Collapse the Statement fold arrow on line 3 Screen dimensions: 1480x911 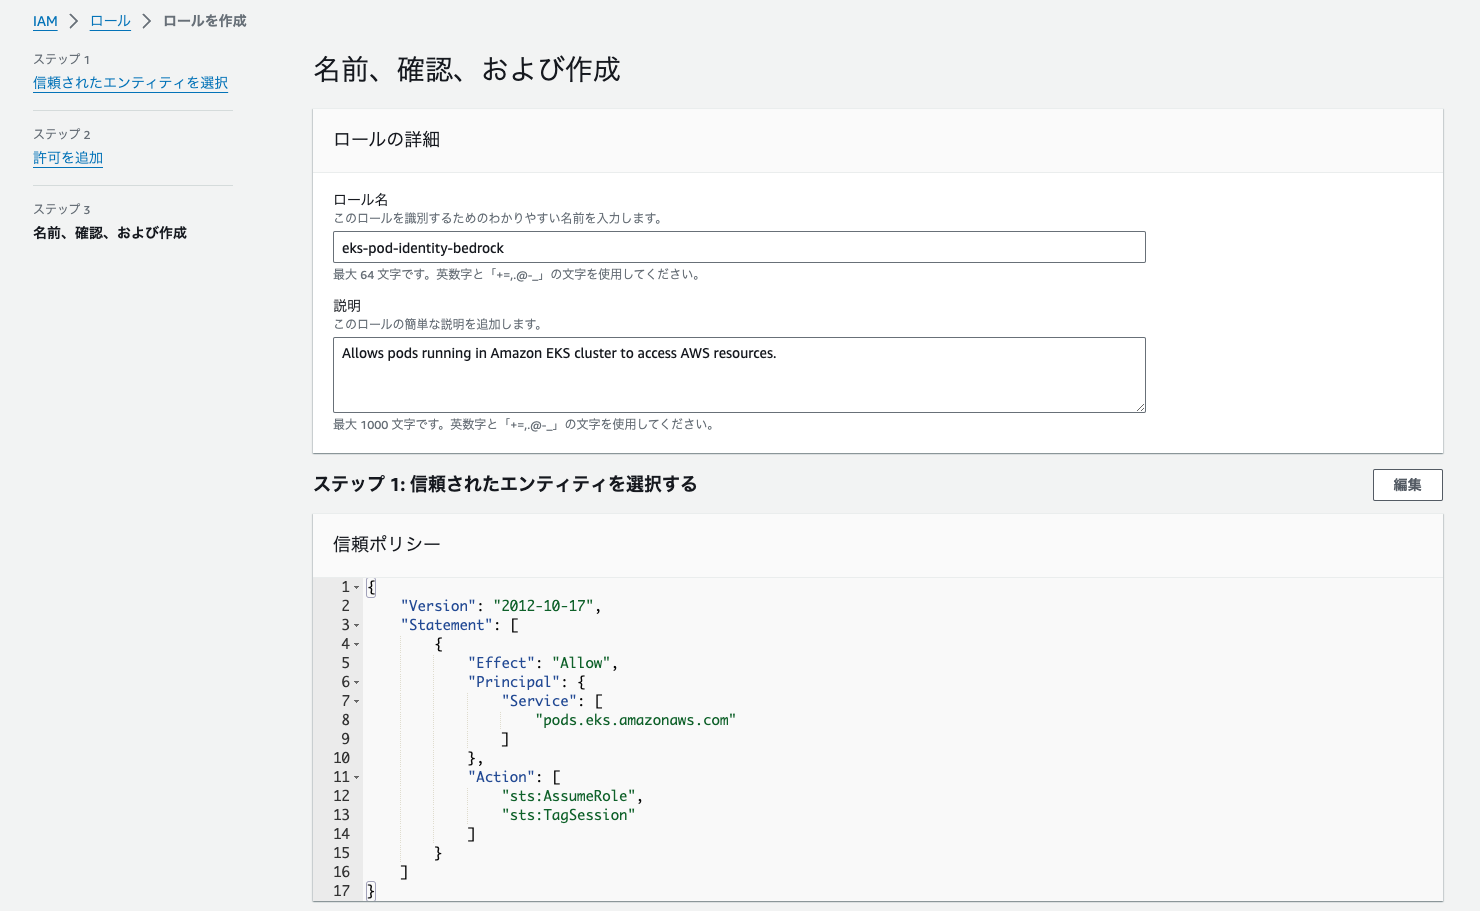click(x=357, y=626)
